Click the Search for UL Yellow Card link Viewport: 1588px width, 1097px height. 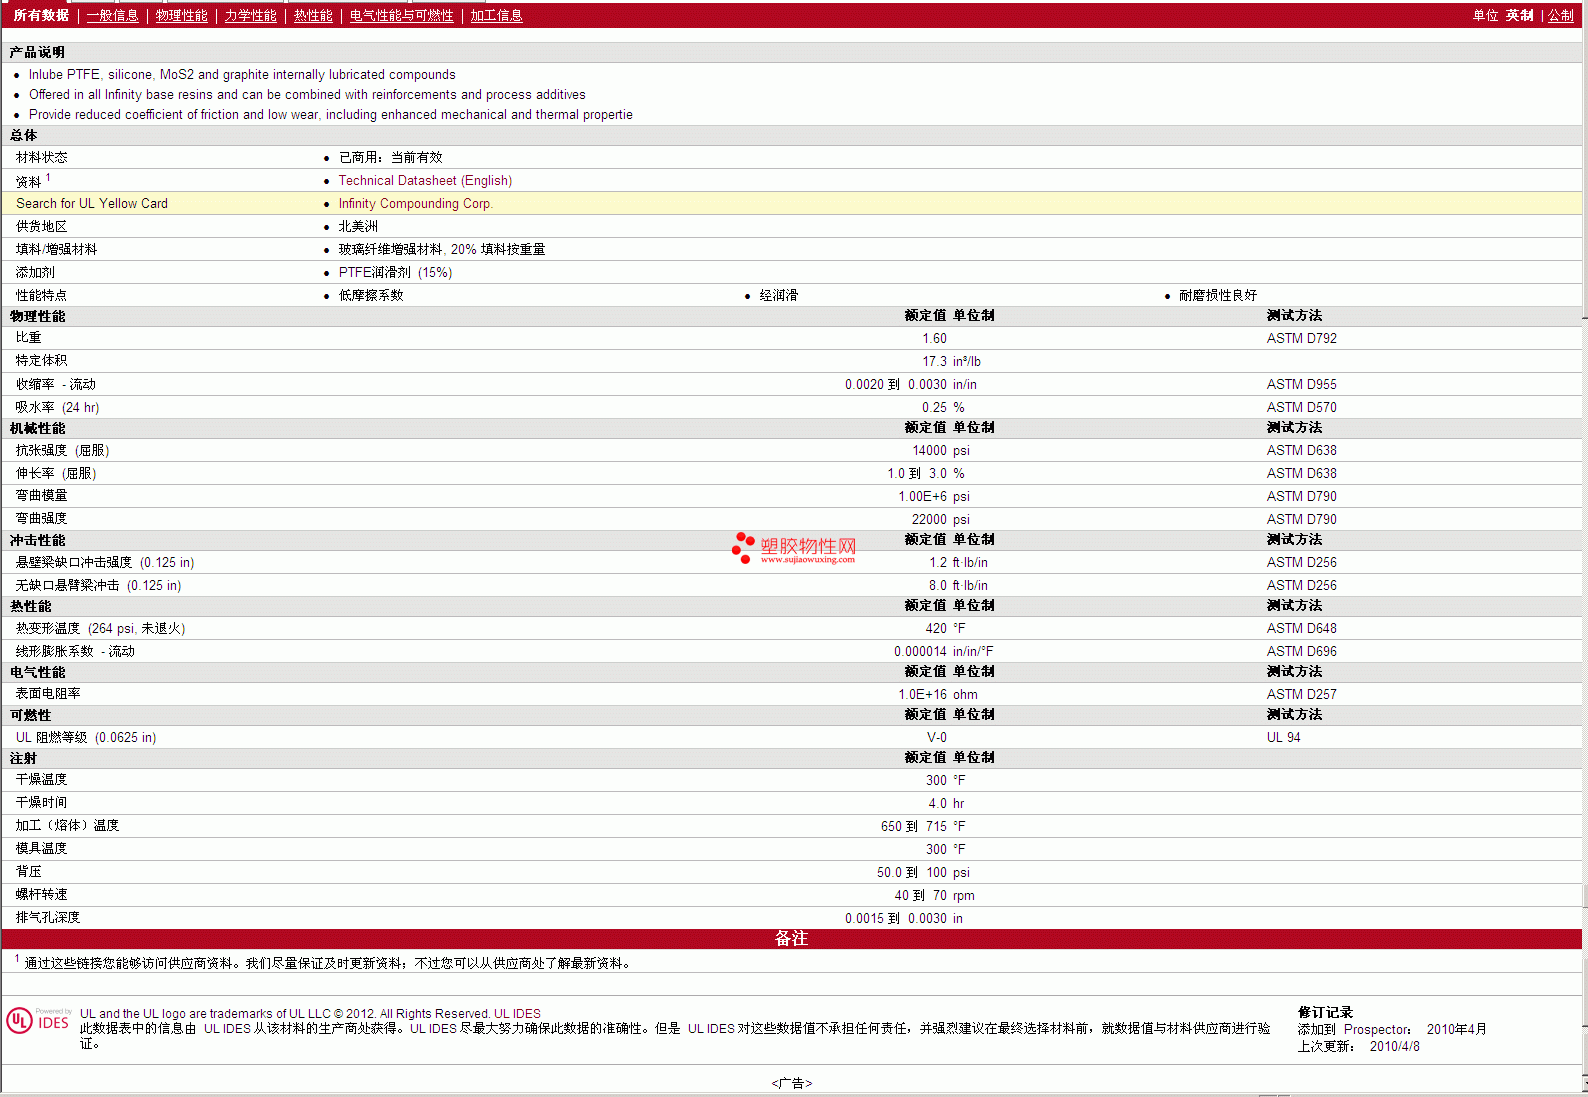pyautogui.click(x=92, y=204)
